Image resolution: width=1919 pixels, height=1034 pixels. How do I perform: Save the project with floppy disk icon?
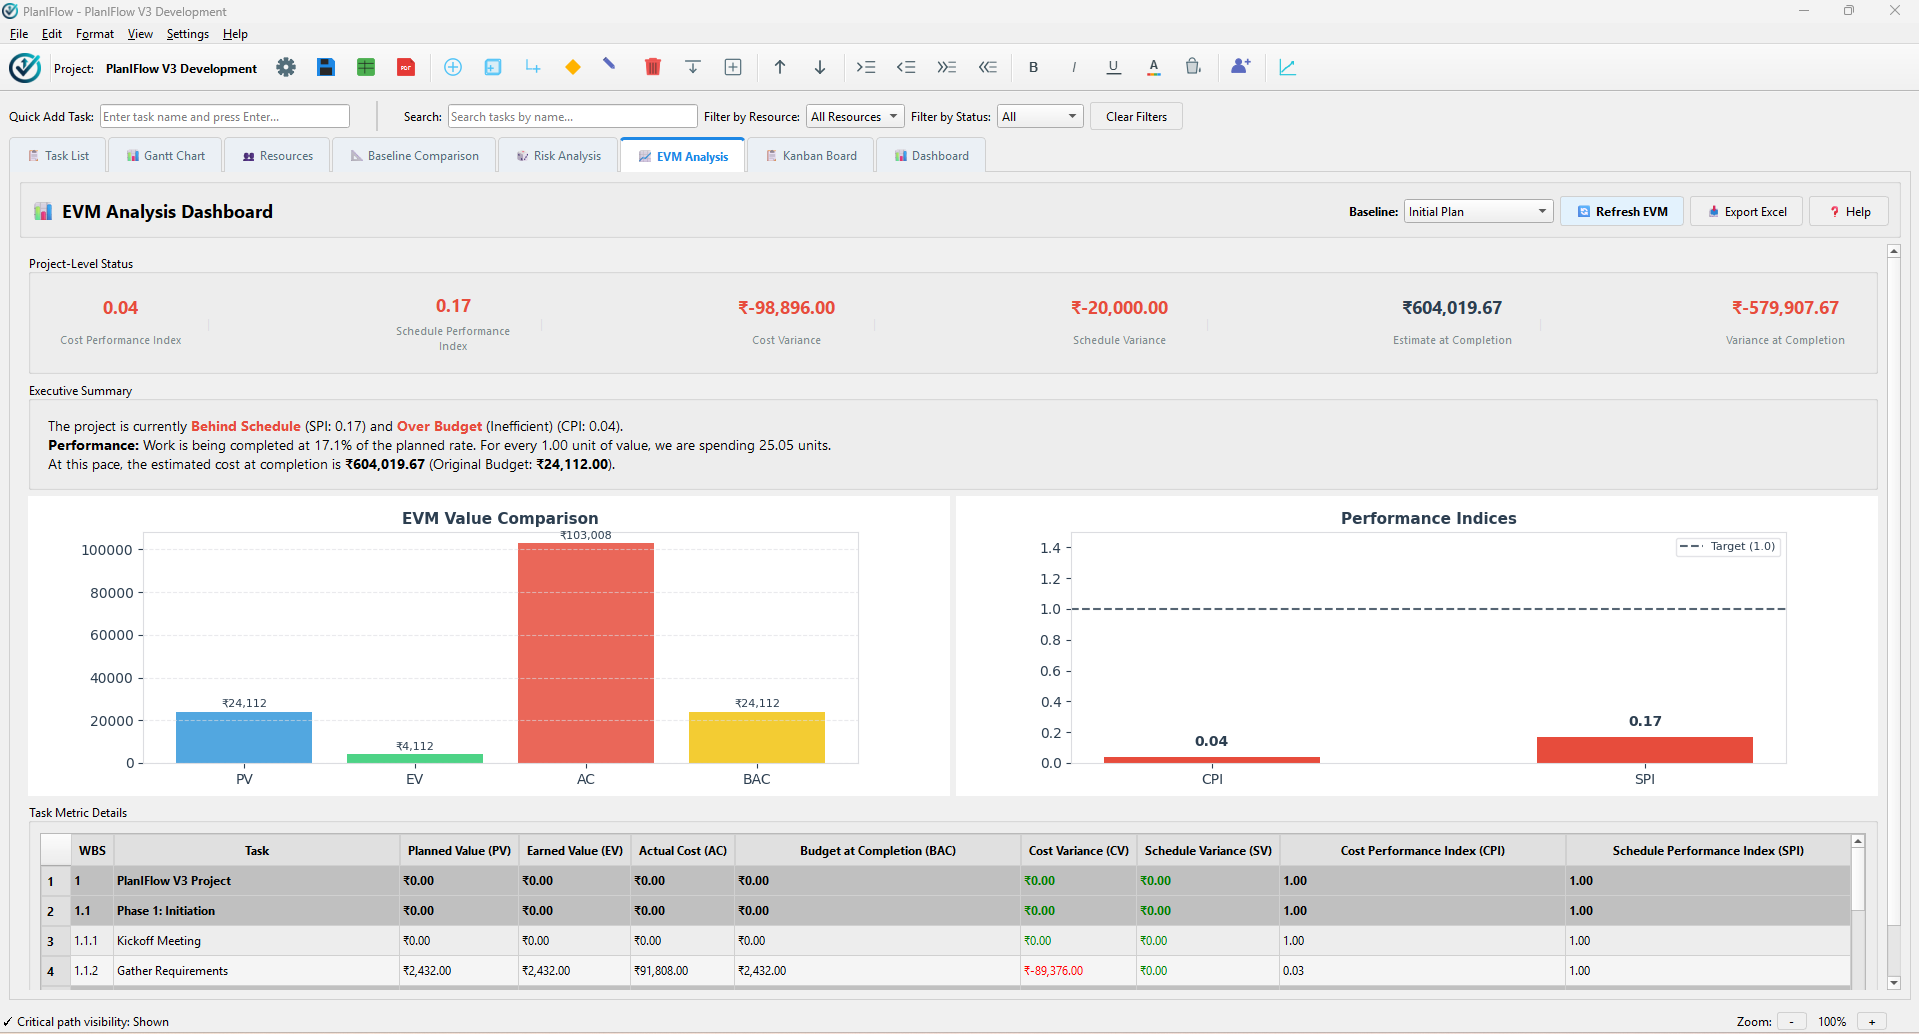pyautogui.click(x=326, y=67)
